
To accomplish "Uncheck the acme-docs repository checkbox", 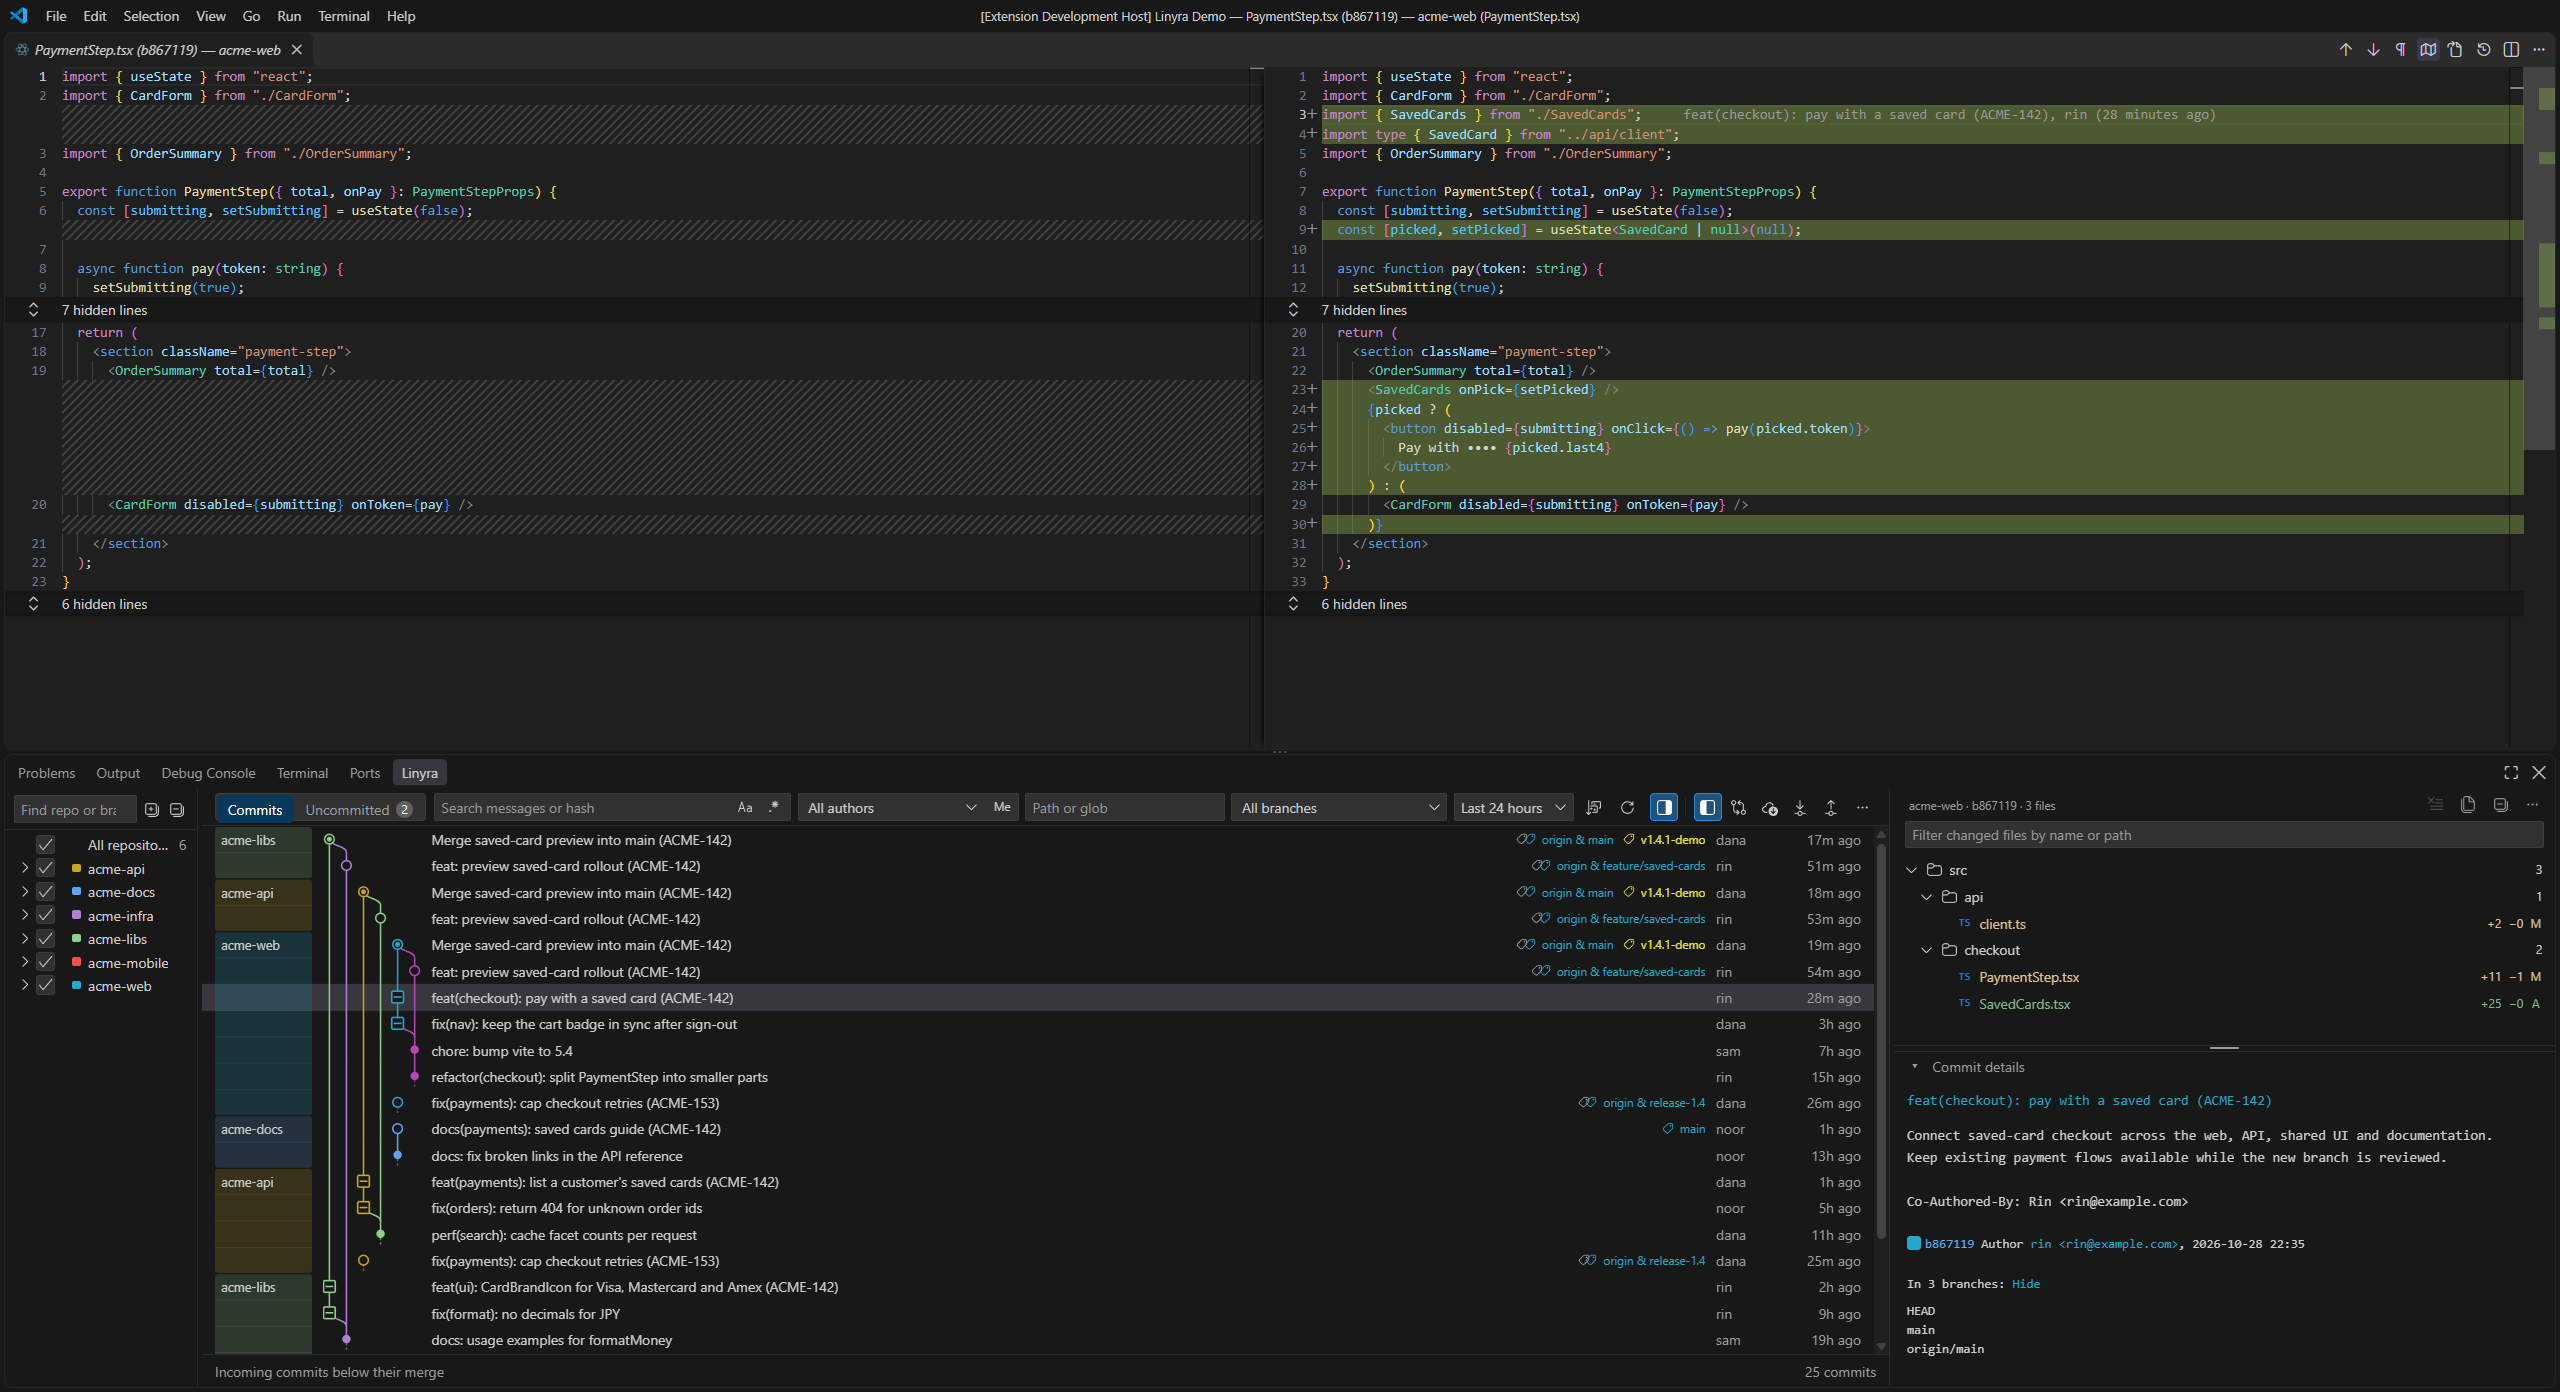I will [45, 892].
